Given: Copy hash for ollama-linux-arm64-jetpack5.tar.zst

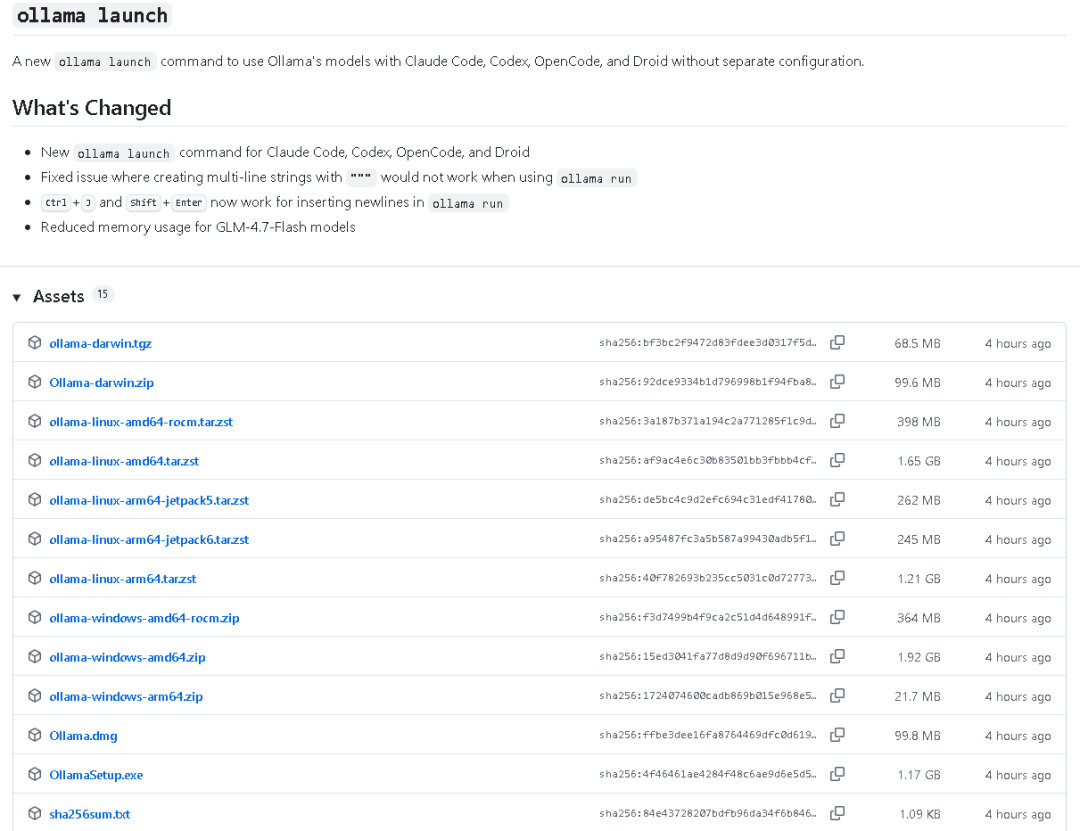Looking at the screenshot, I should tap(837, 500).
